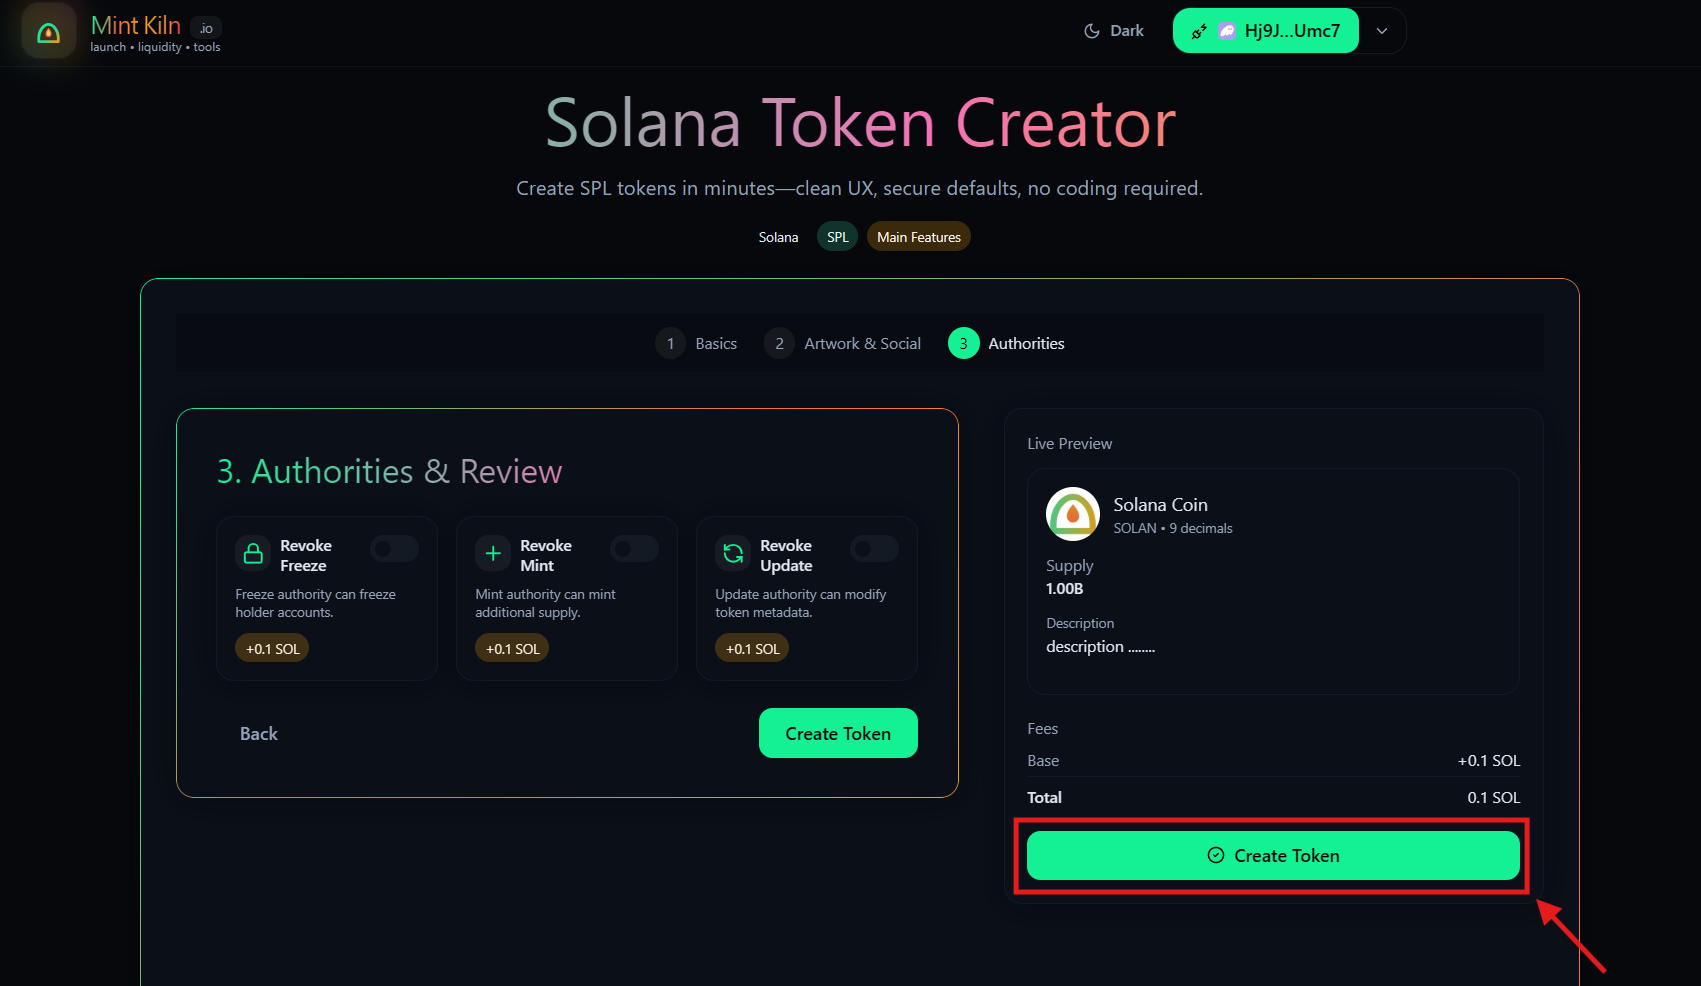Click the moon icon for Dark theme
This screenshot has height=986, width=1701.
pos(1092,31)
